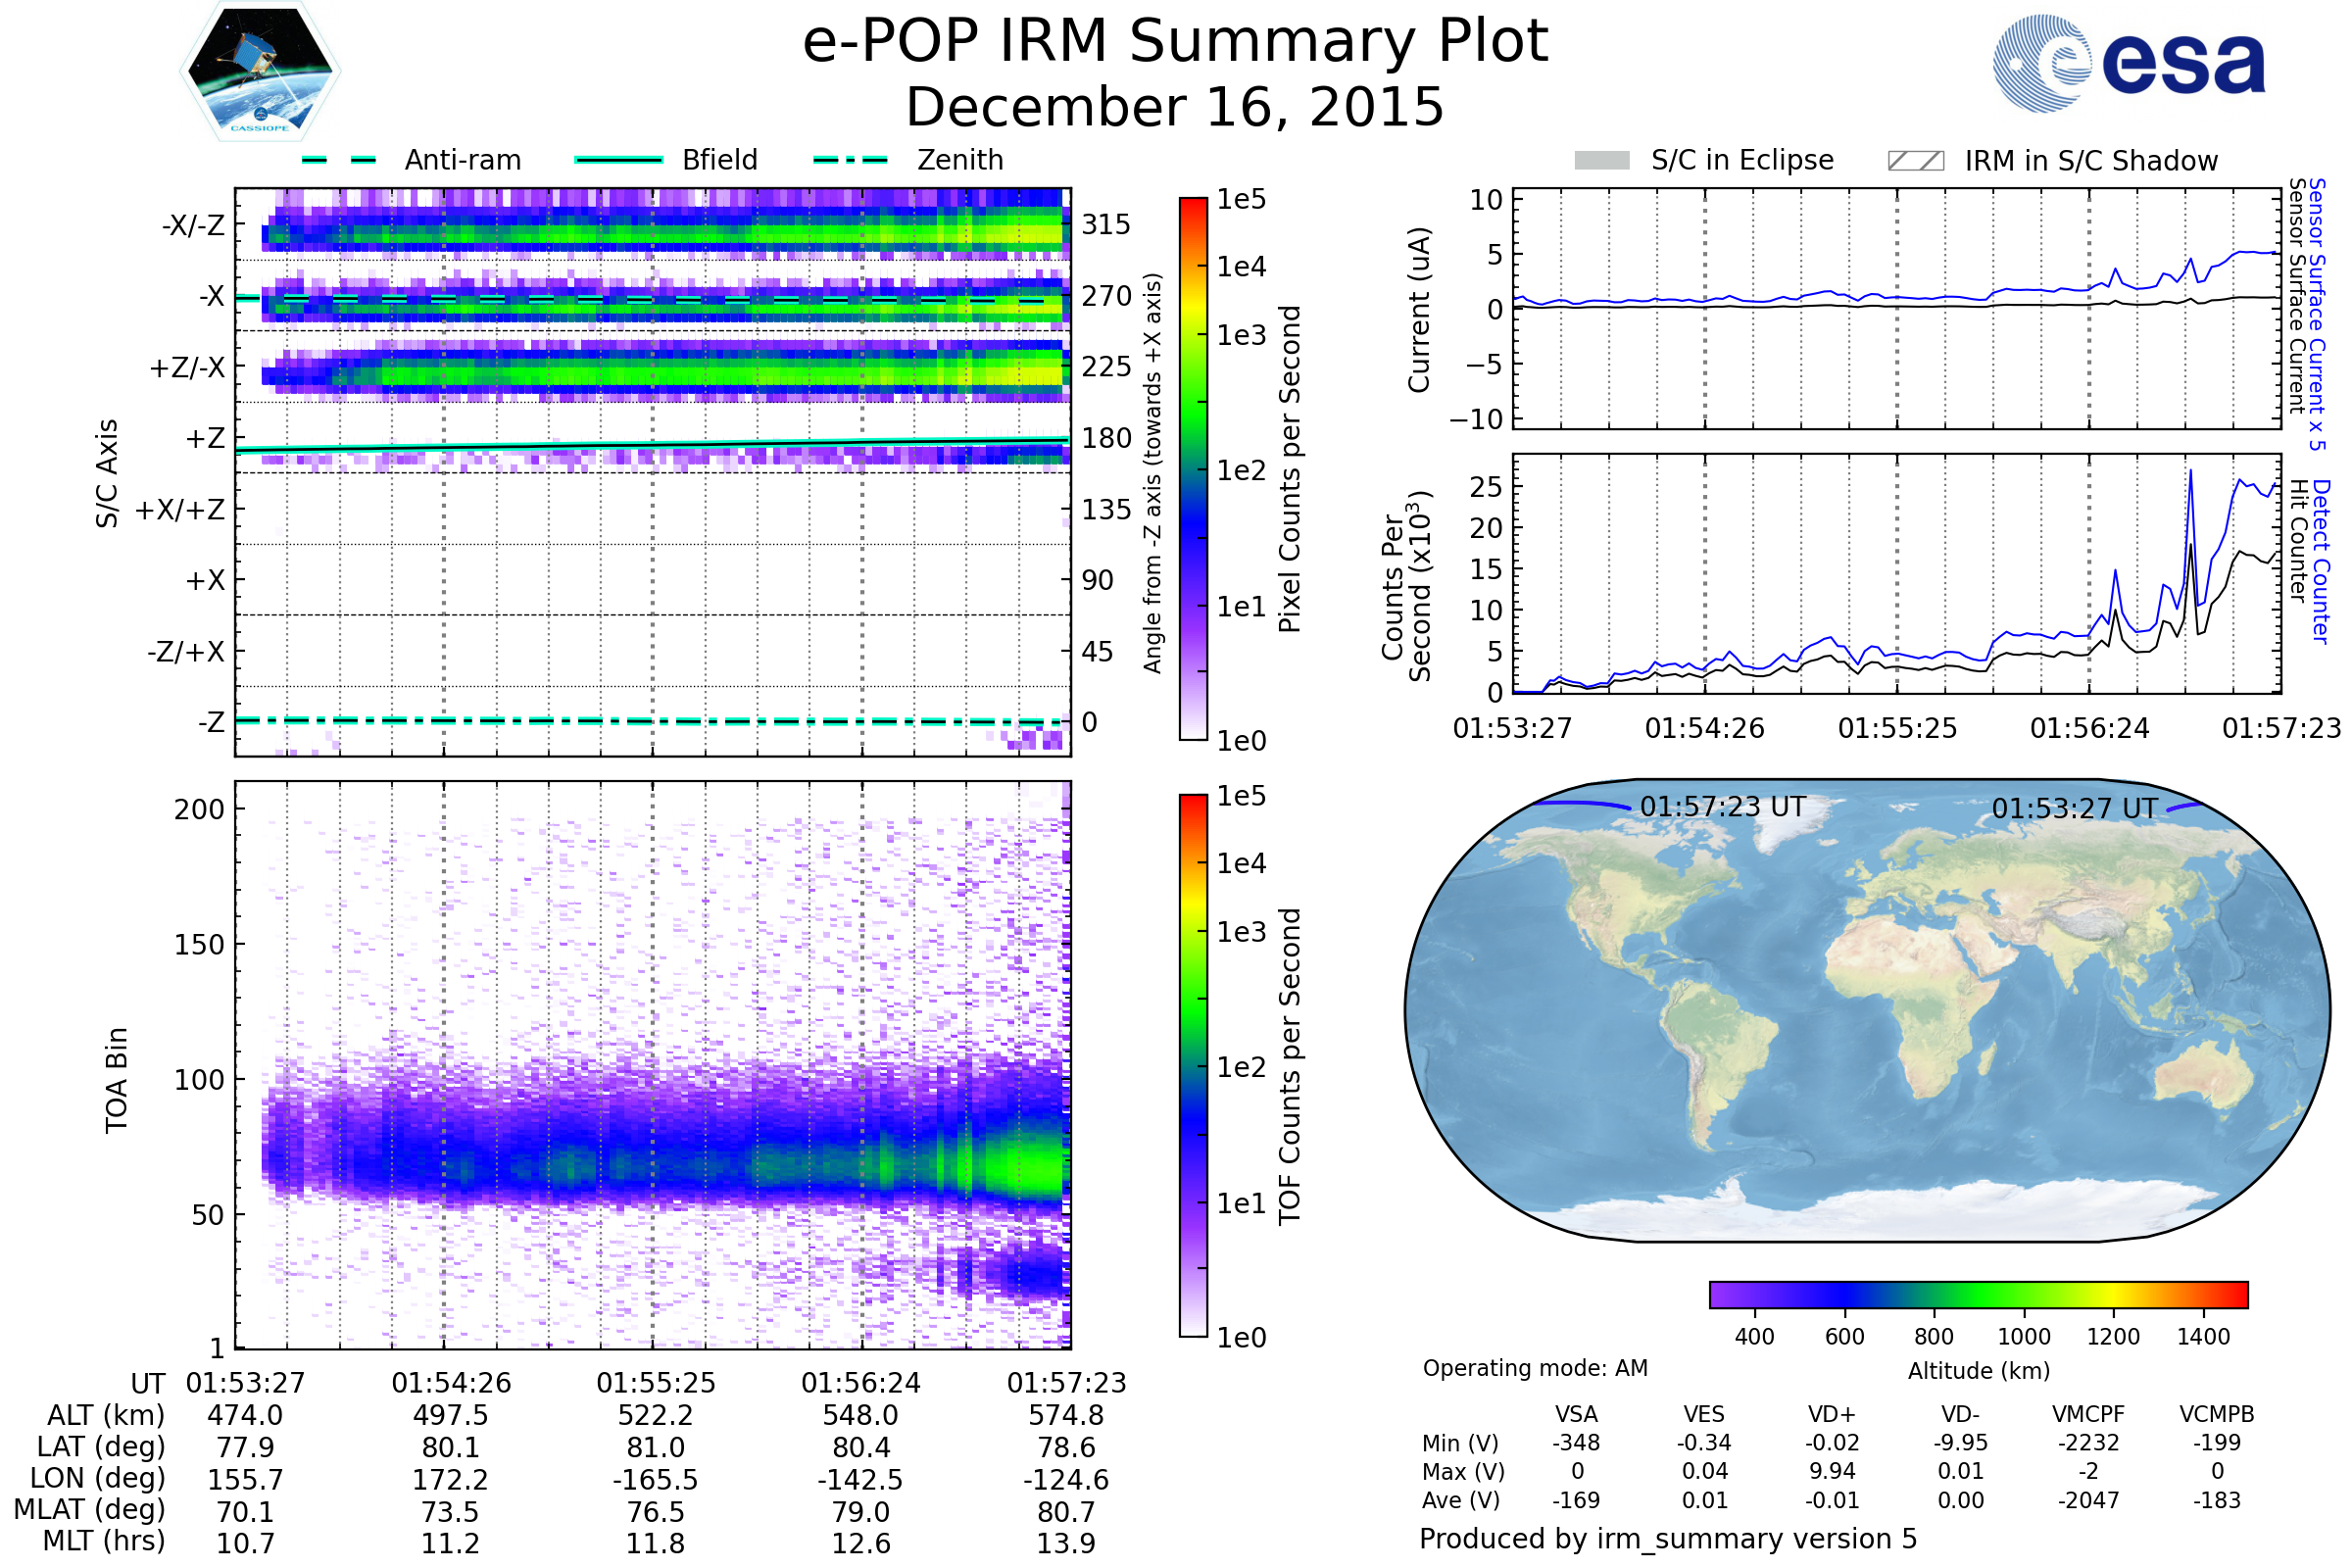Click the IRM in S/C Shadow hatched swatch

coord(1915,161)
